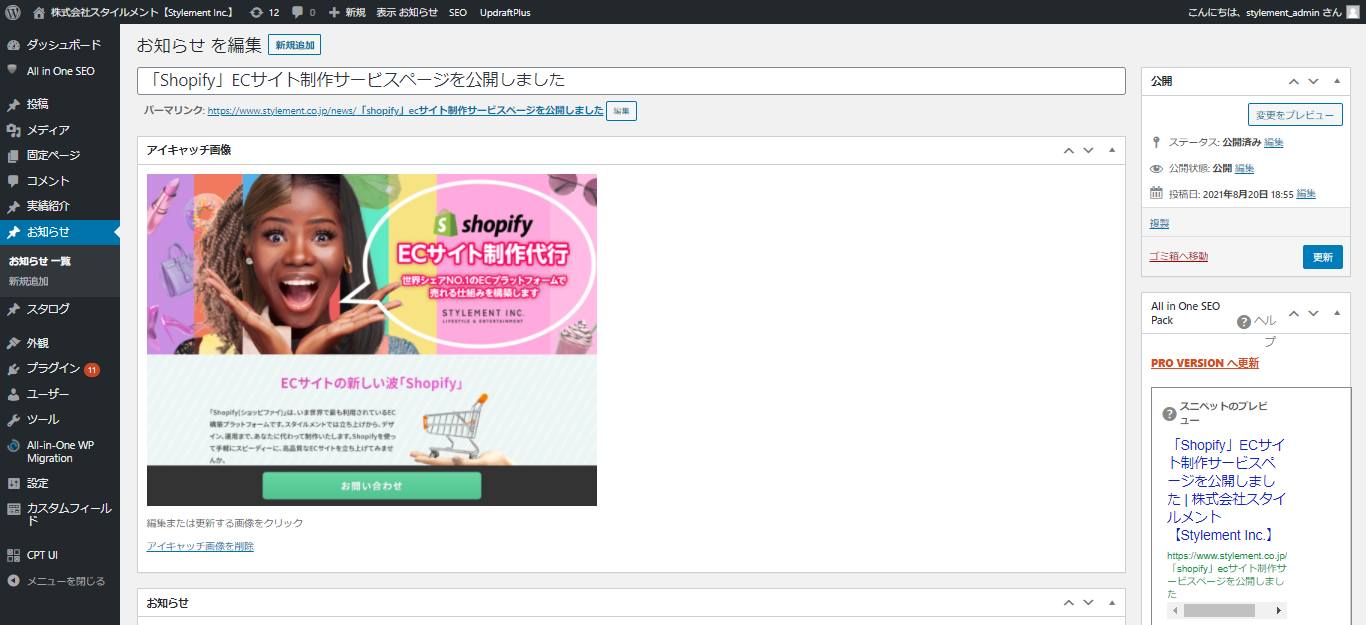Move アイキャッチ画像 panel down

[x=1088, y=150]
